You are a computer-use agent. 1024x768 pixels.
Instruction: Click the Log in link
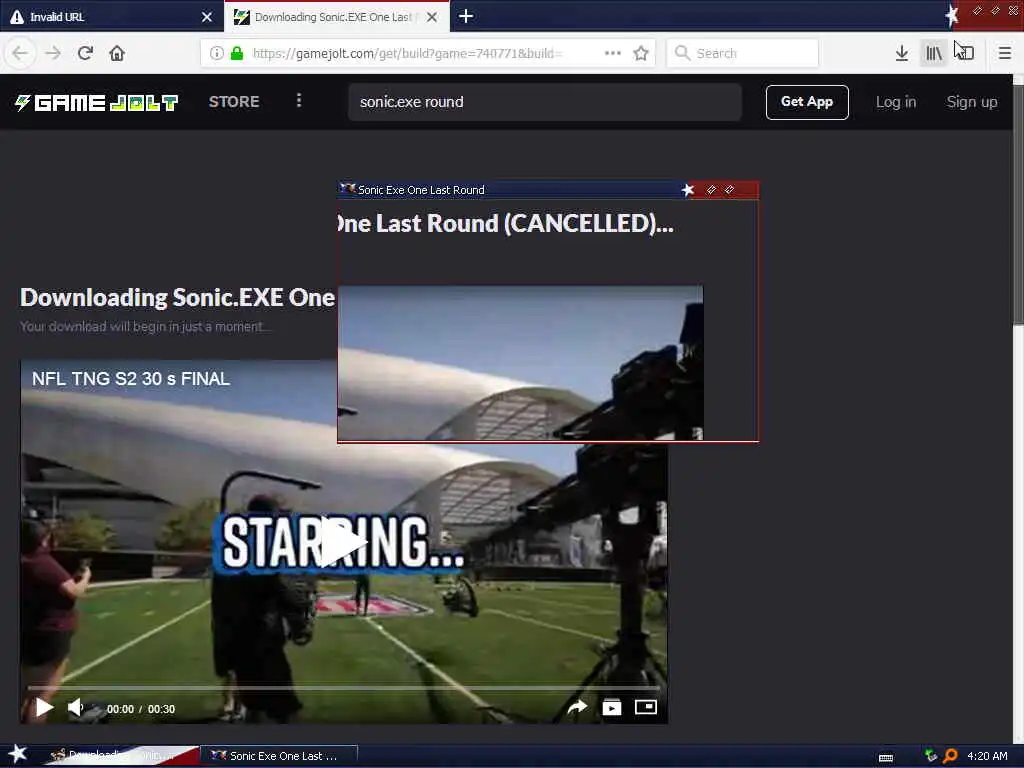click(896, 102)
